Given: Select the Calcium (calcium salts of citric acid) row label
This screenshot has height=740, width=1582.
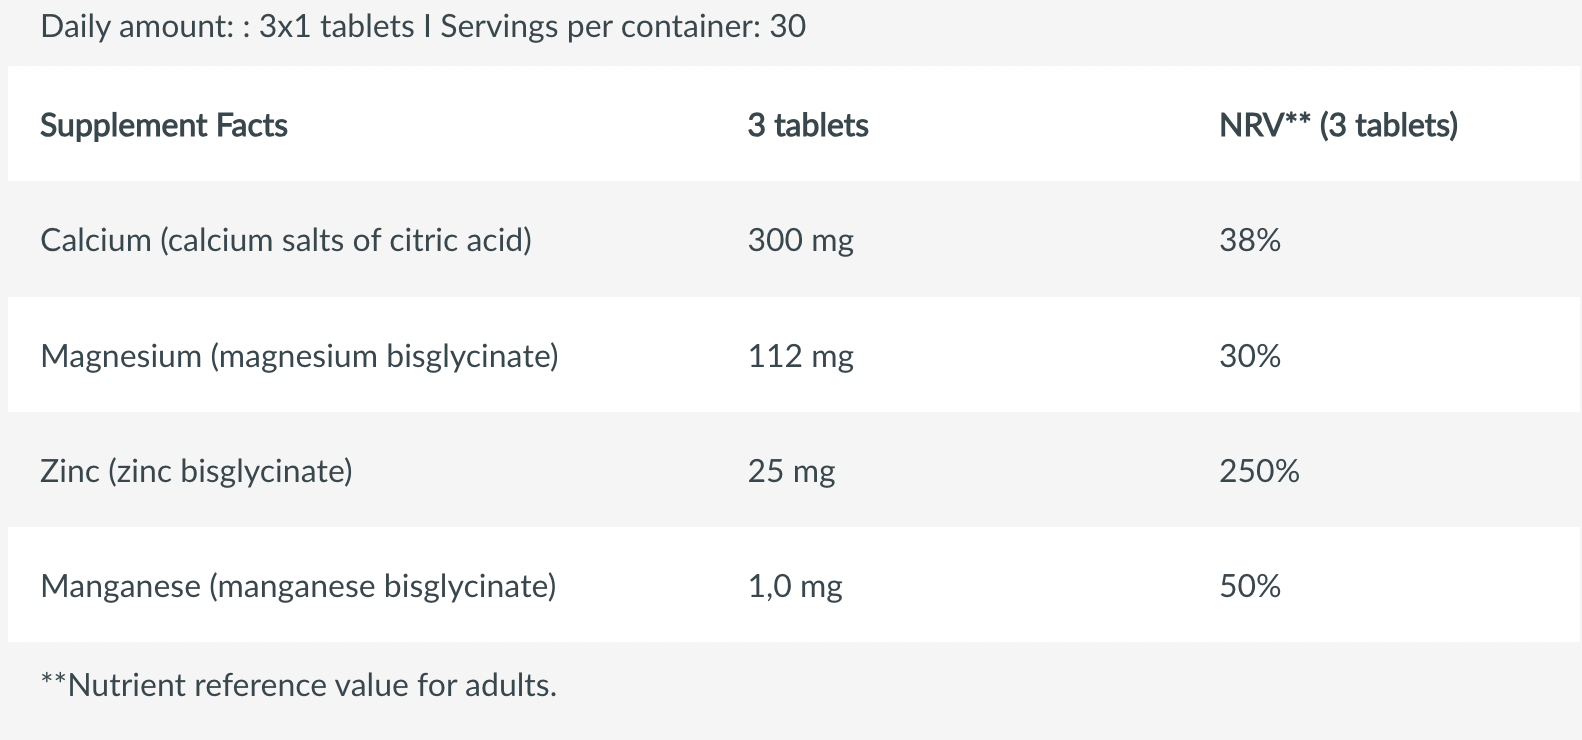Looking at the screenshot, I should click(286, 240).
